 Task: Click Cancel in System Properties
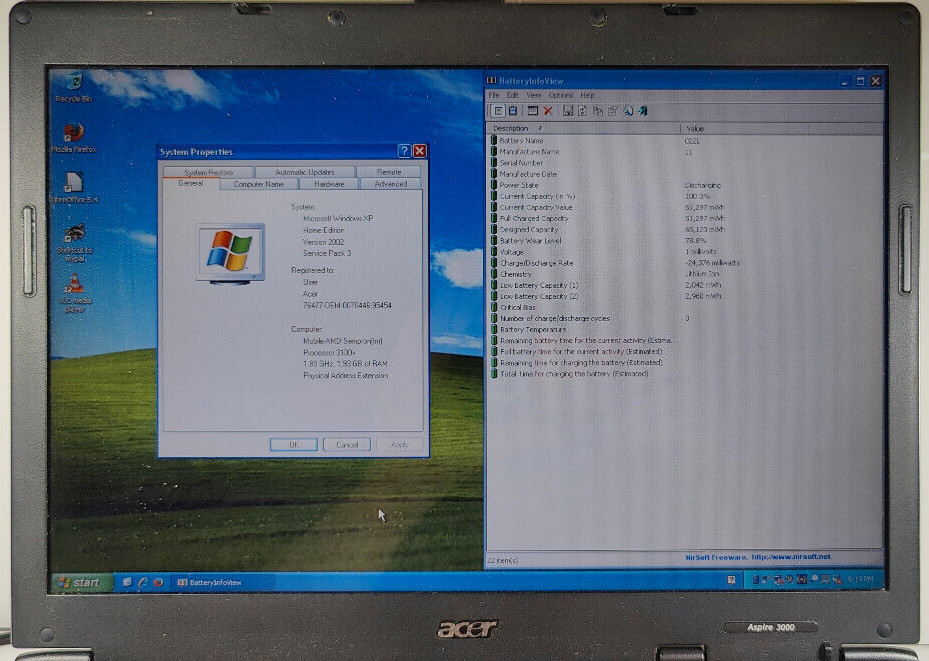(x=347, y=444)
